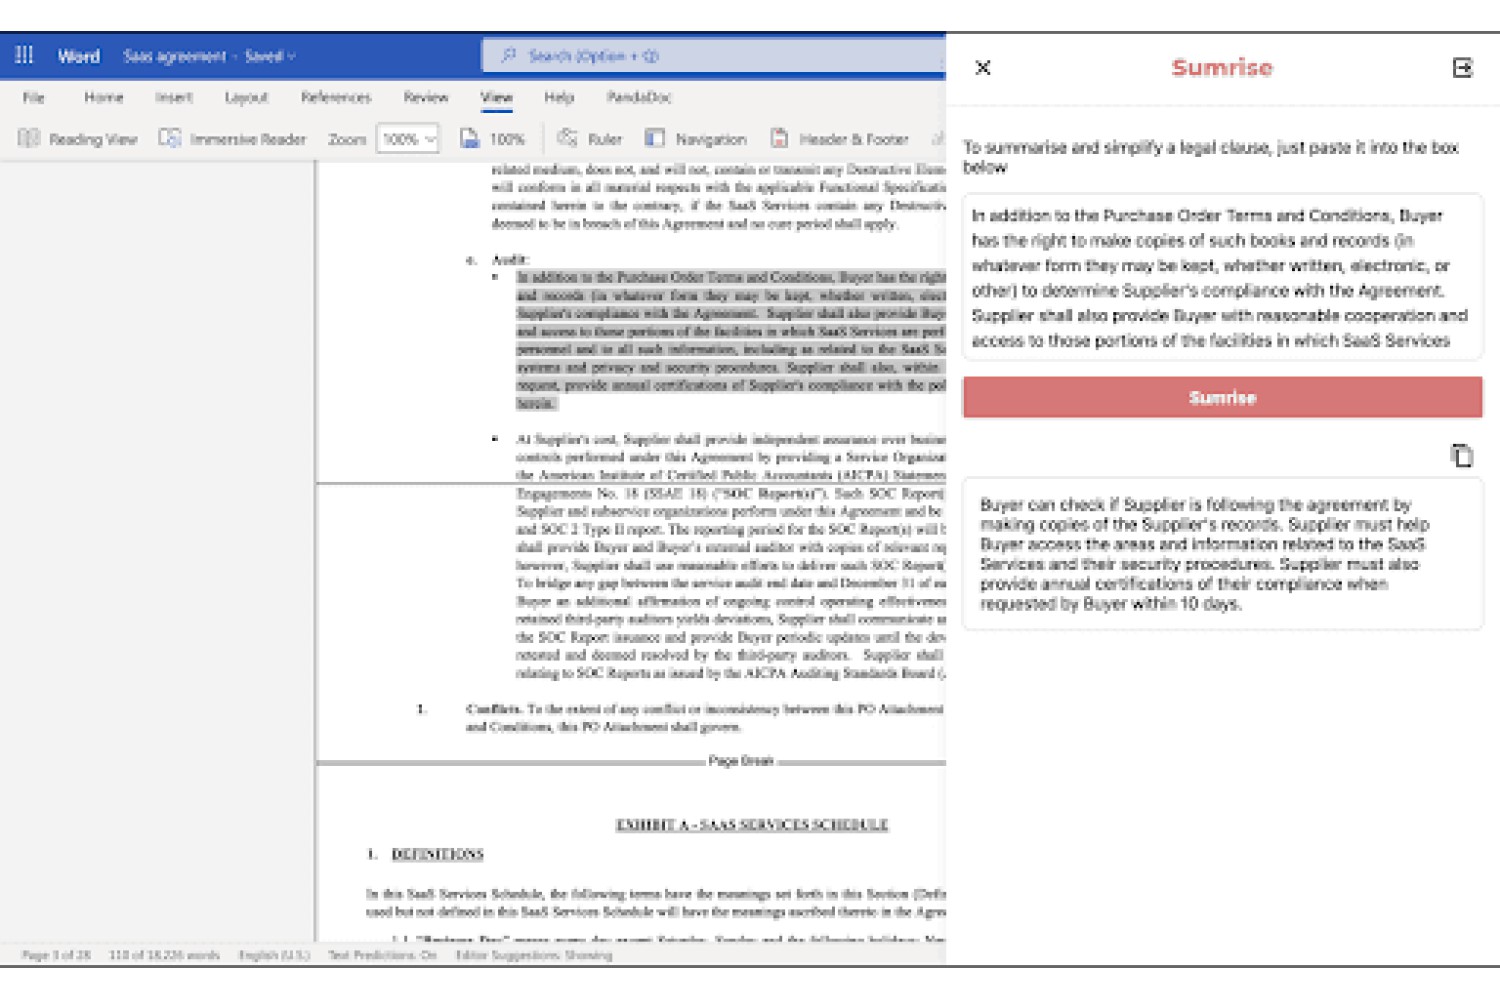
Task: Open the PandaDoc ribbon tab
Action: pos(638,97)
